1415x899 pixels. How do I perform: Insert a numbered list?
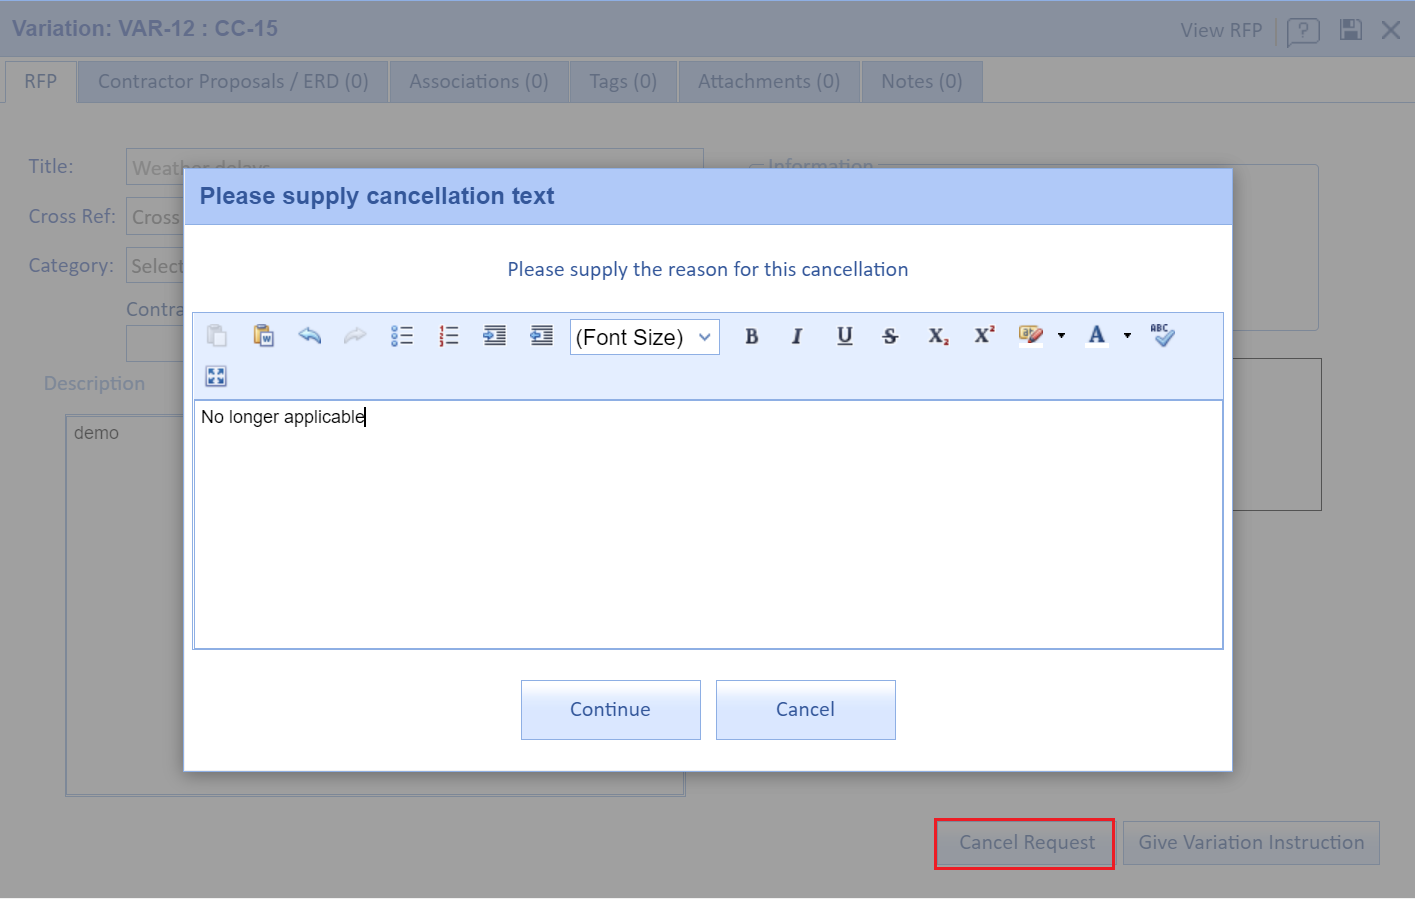[x=448, y=336]
